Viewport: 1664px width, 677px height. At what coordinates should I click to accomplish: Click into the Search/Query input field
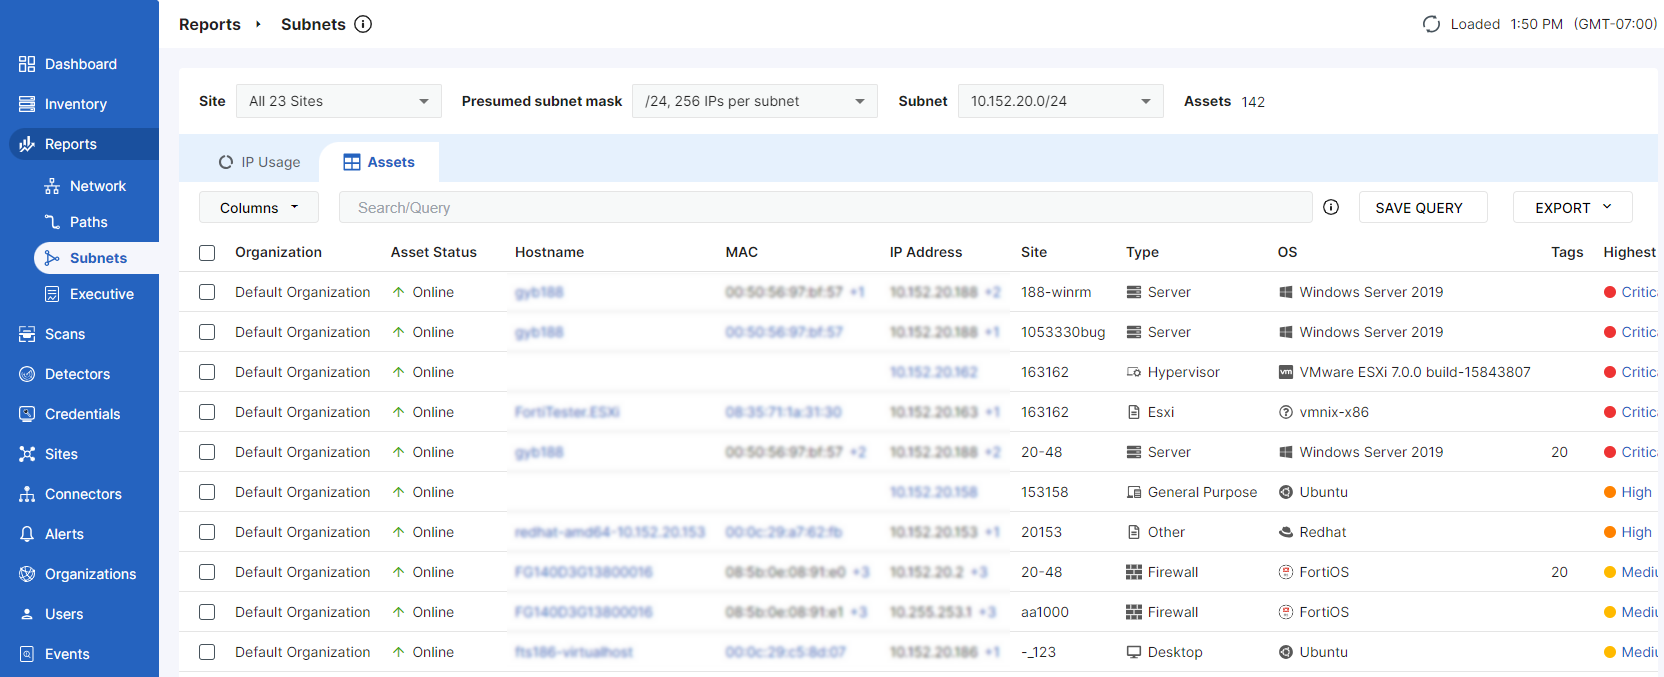coord(824,208)
